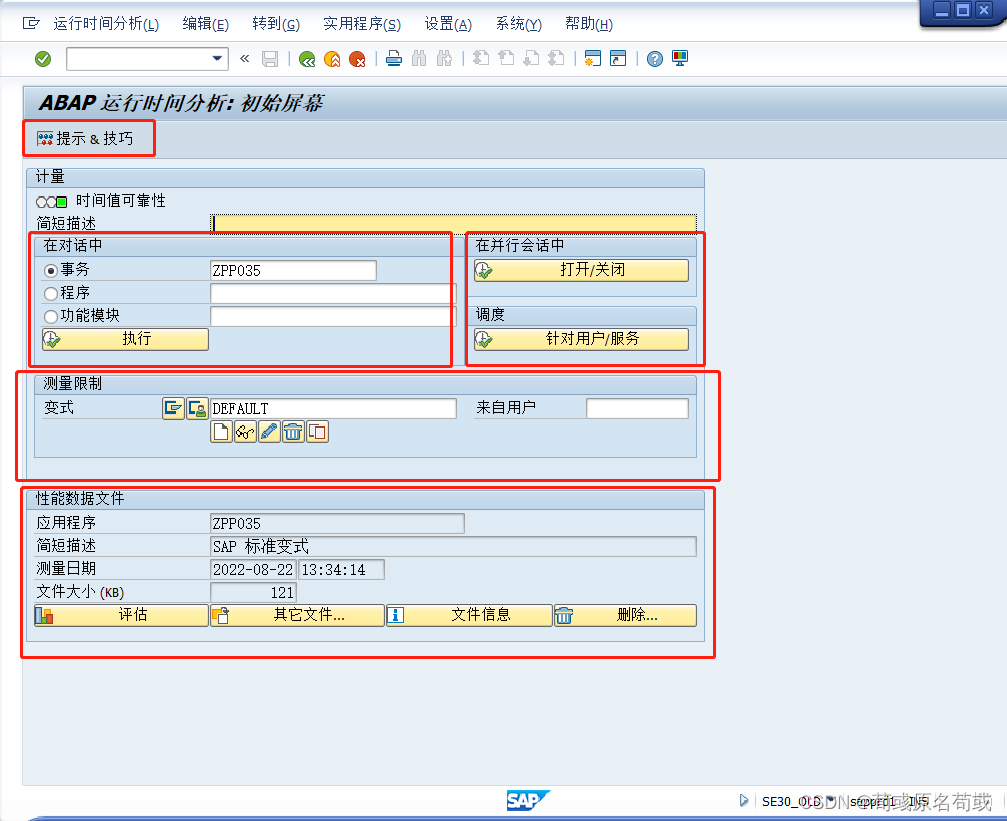The height and width of the screenshot is (821, 1007).
Task: Click the 执行 button
Action: point(124,339)
